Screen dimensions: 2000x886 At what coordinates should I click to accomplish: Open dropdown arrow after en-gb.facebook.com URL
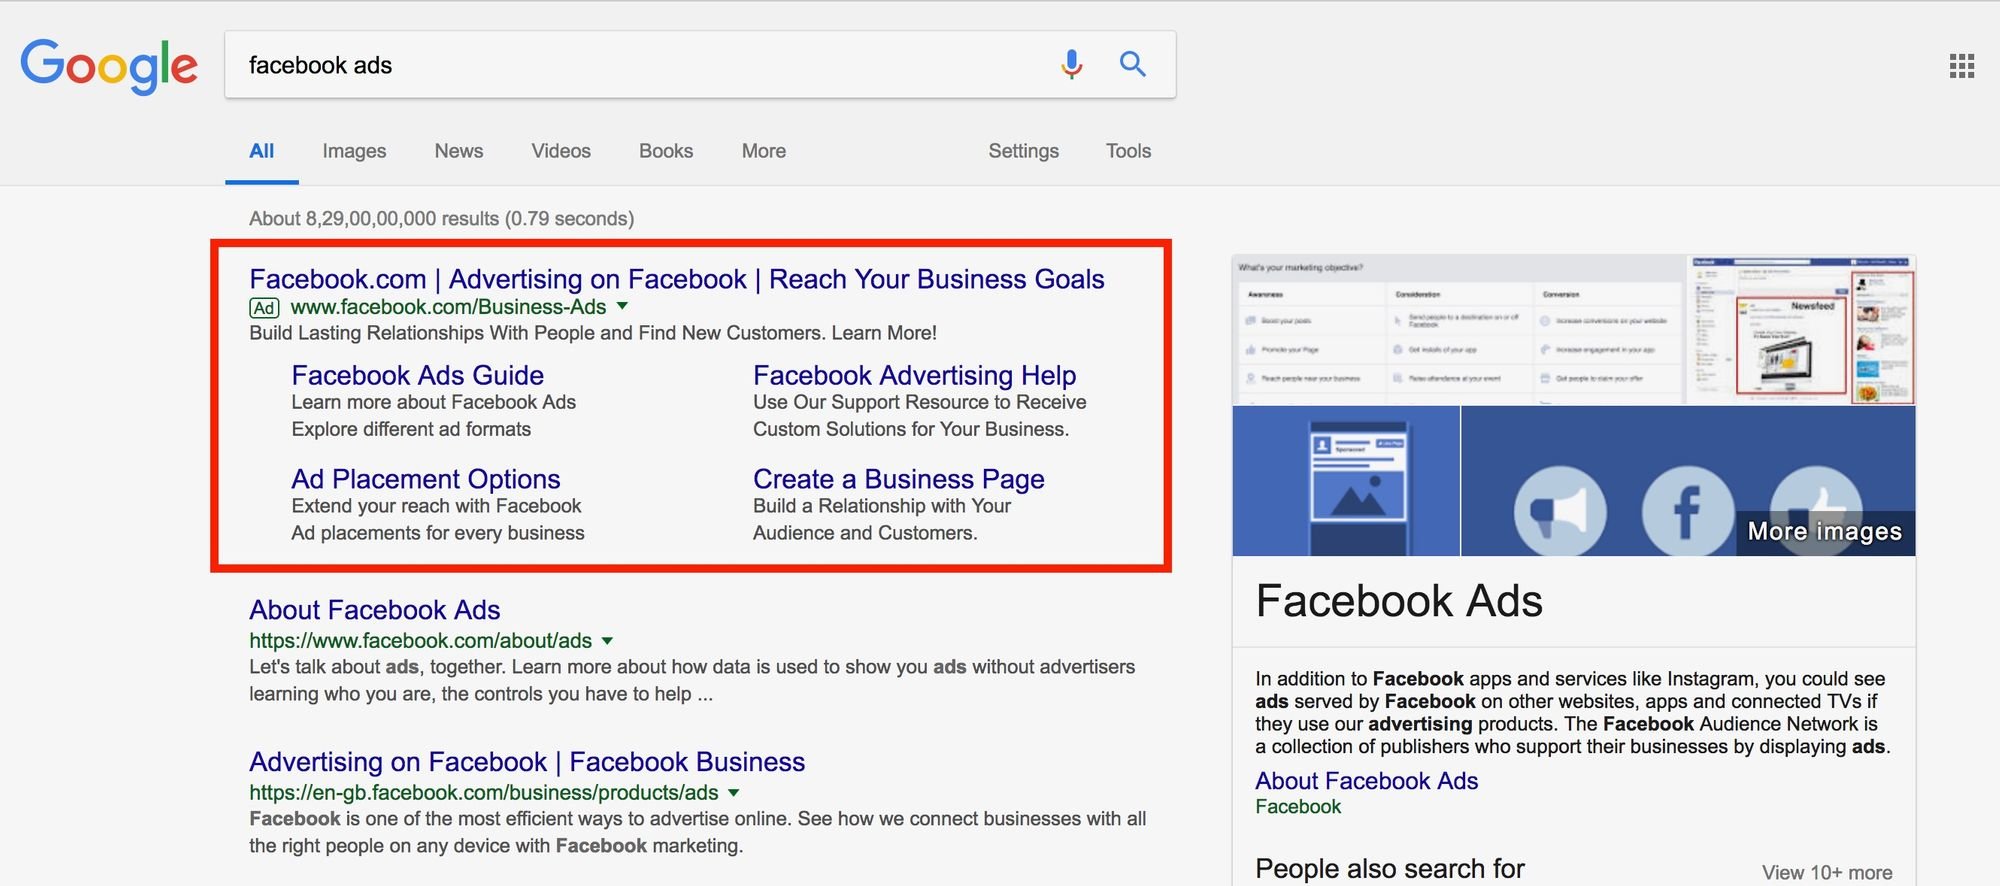(x=734, y=792)
